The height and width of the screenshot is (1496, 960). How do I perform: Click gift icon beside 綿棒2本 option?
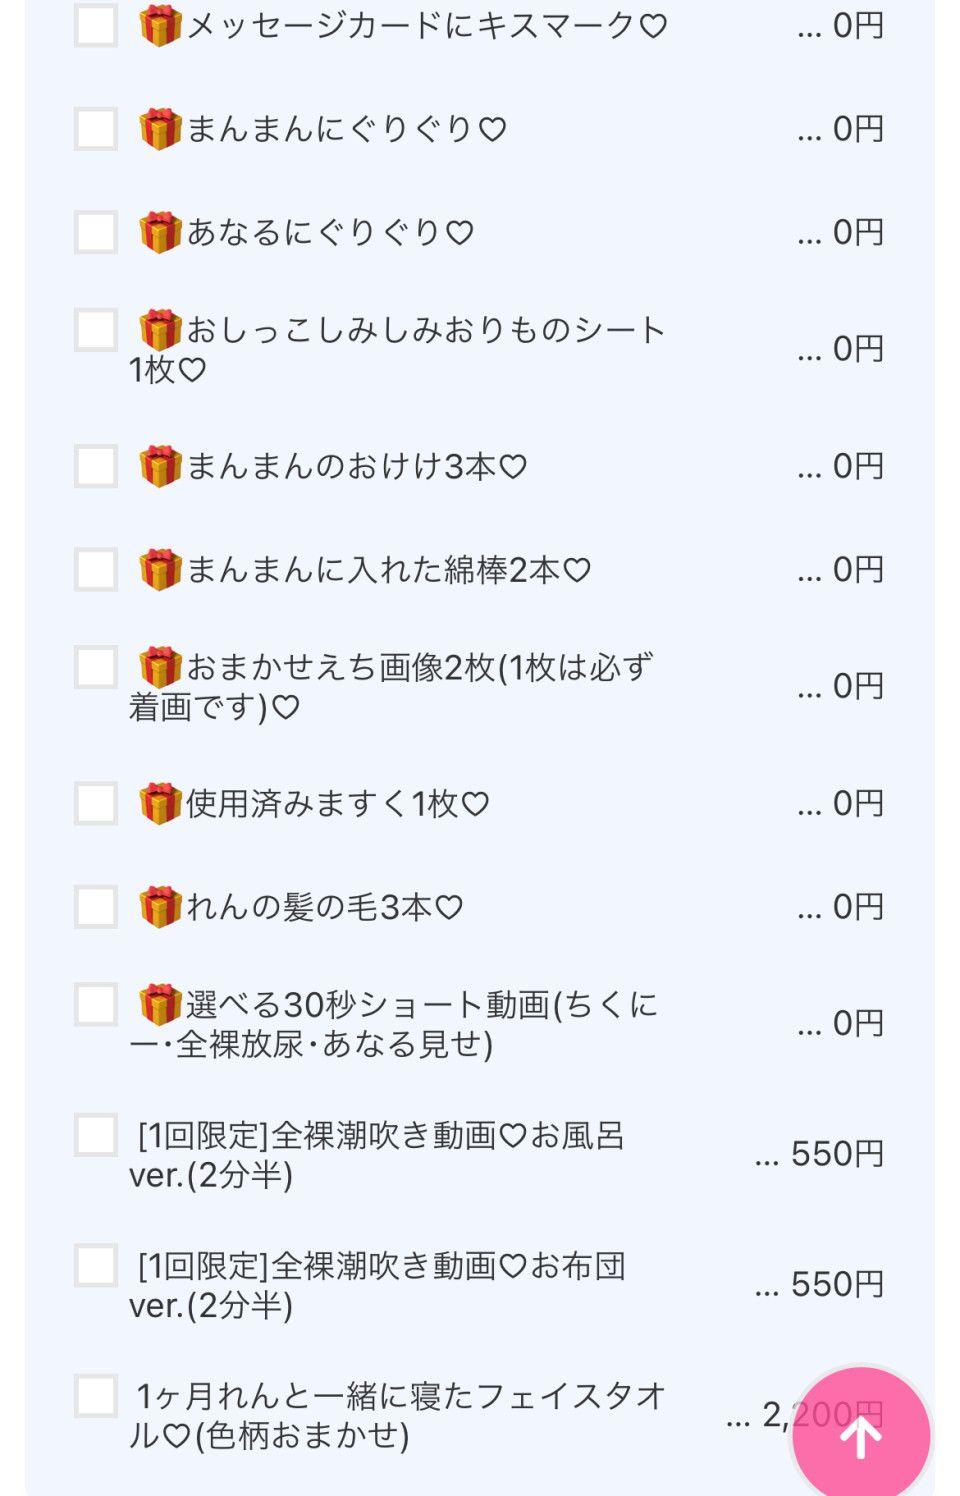pos(160,570)
